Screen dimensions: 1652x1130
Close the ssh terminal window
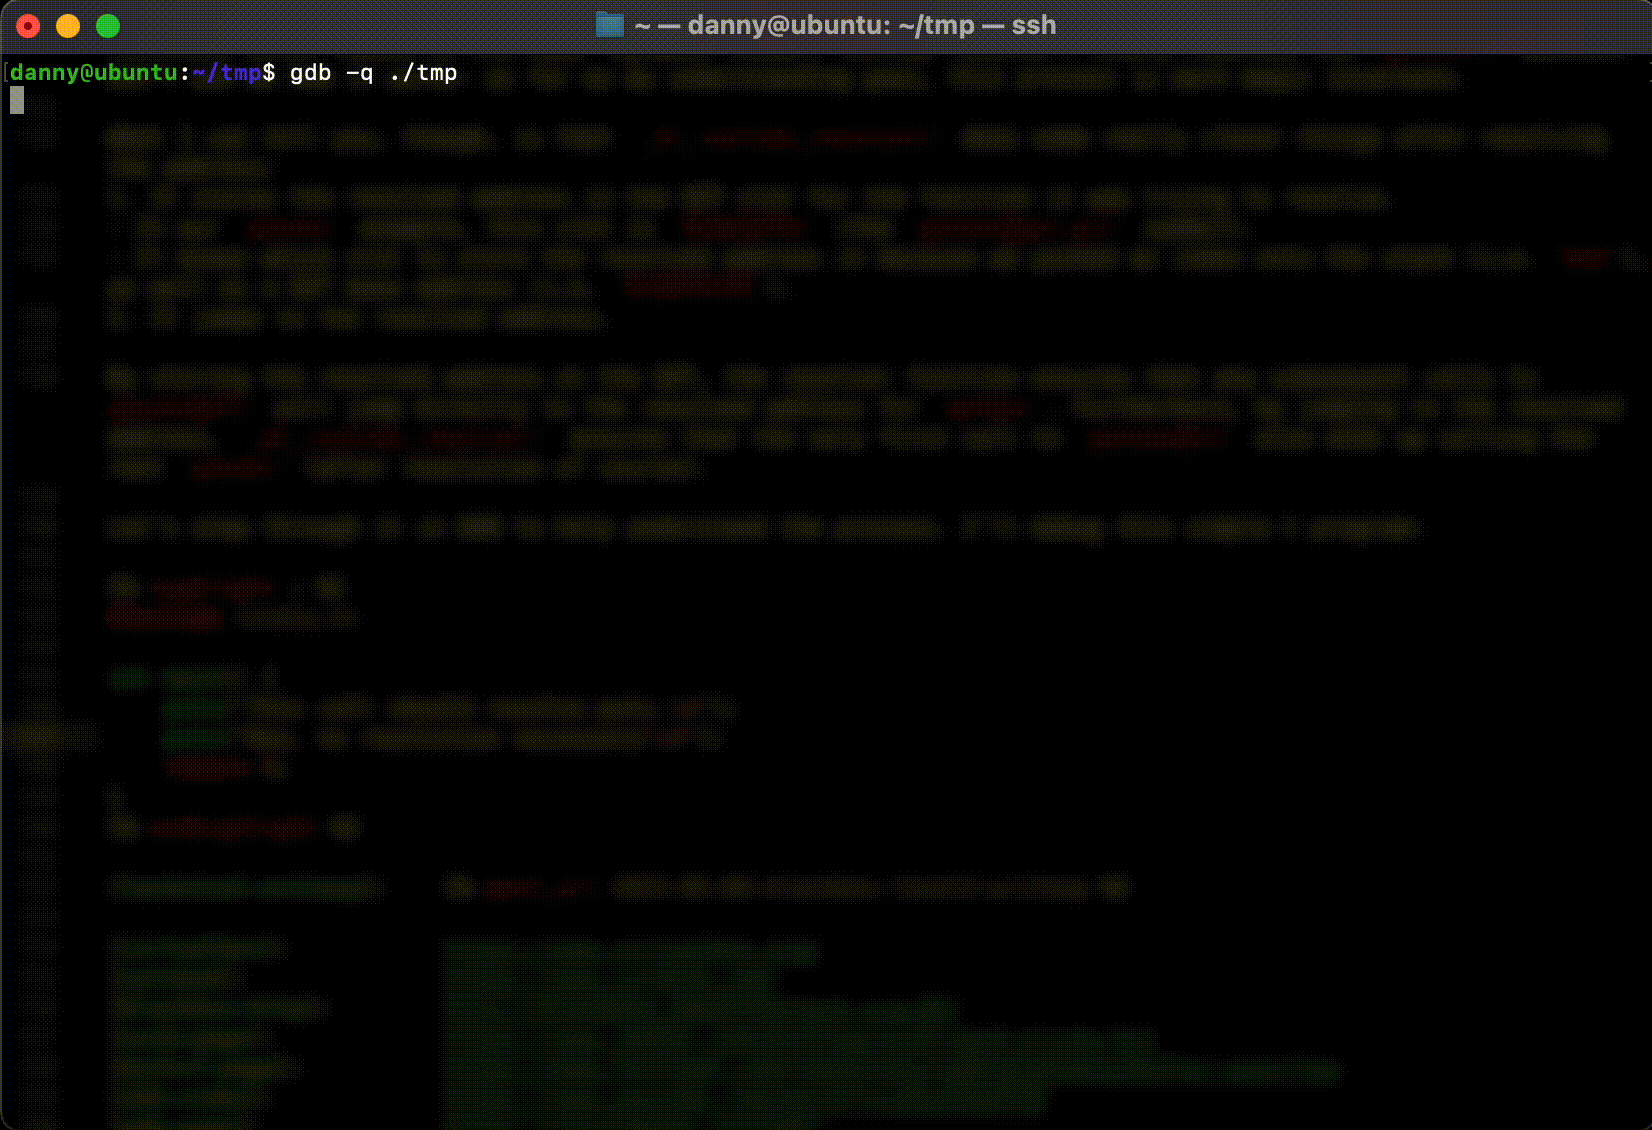coord(28,26)
